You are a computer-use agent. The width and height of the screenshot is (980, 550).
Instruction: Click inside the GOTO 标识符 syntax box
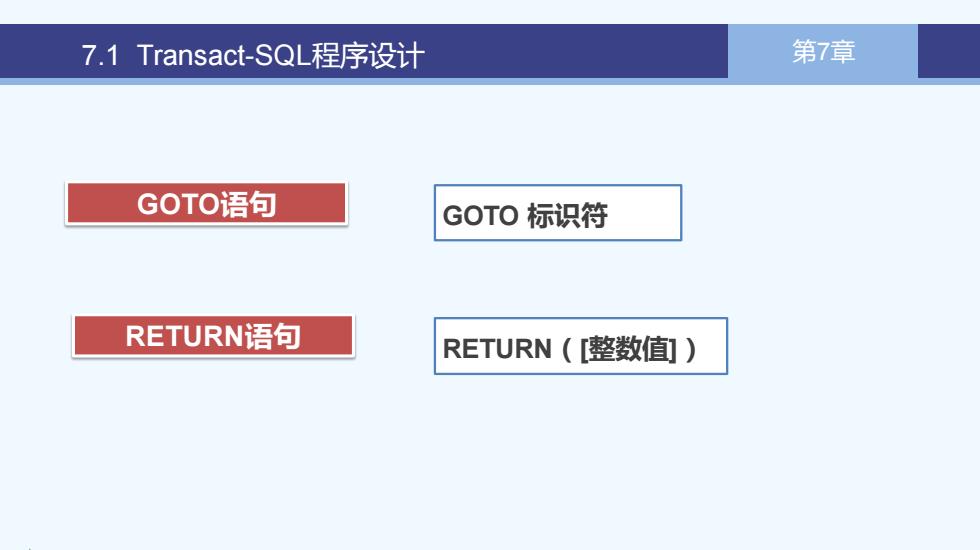[x=558, y=212]
